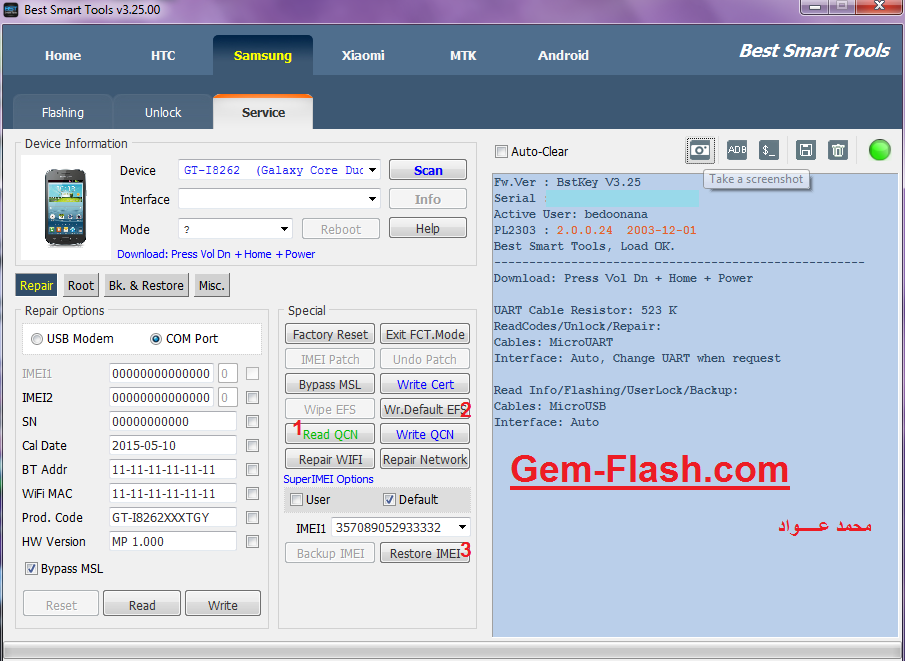Take a screenshot with the camera icon
Screen dimensions: 905x661
click(x=700, y=151)
